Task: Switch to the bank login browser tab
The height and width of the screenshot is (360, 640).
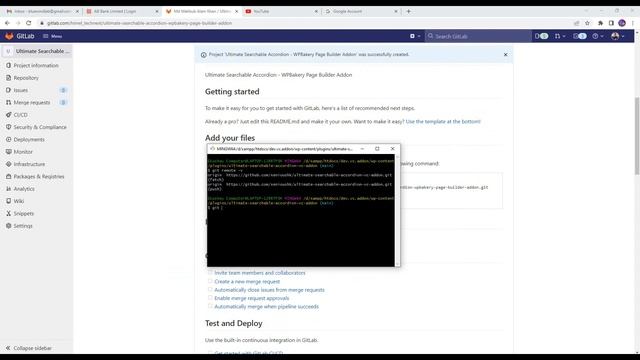Action: (x=122, y=11)
